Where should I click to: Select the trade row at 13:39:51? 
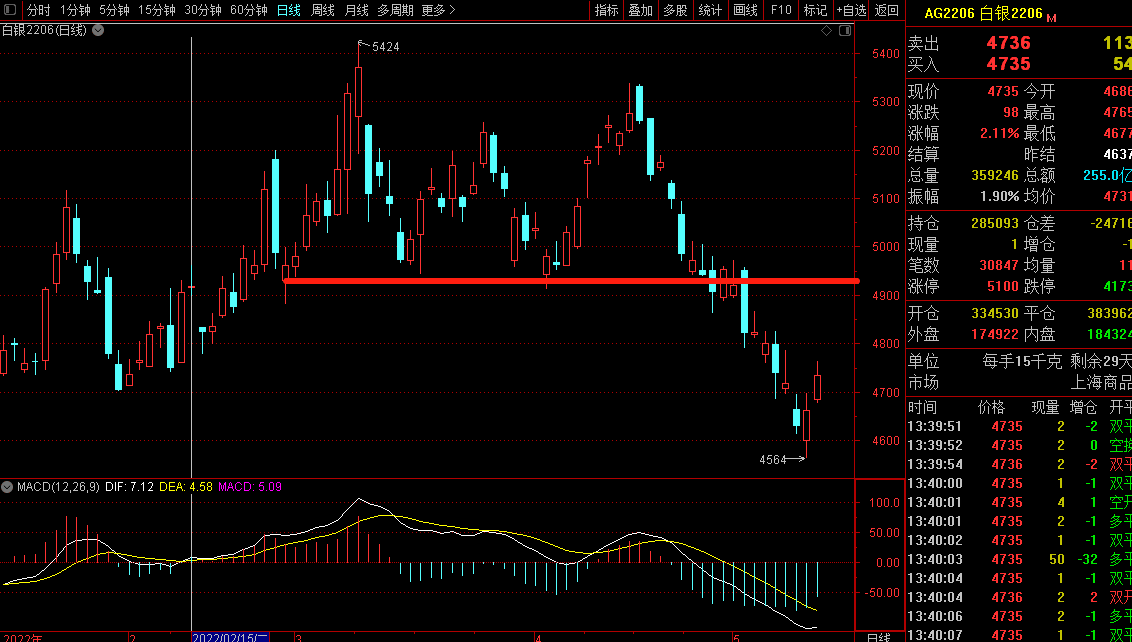1019,426
